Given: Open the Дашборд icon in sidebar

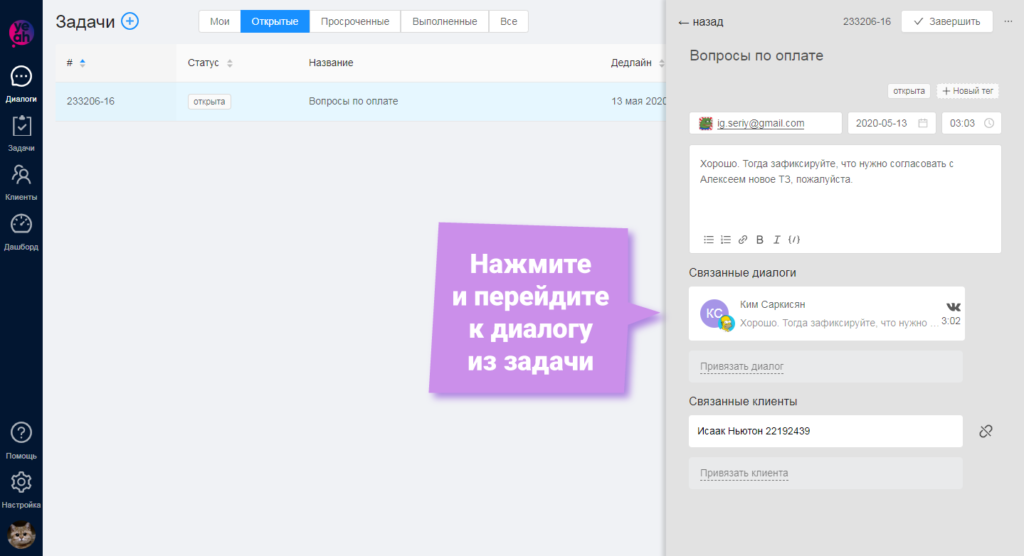Looking at the screenshot, I should click(x=21, y=229).
